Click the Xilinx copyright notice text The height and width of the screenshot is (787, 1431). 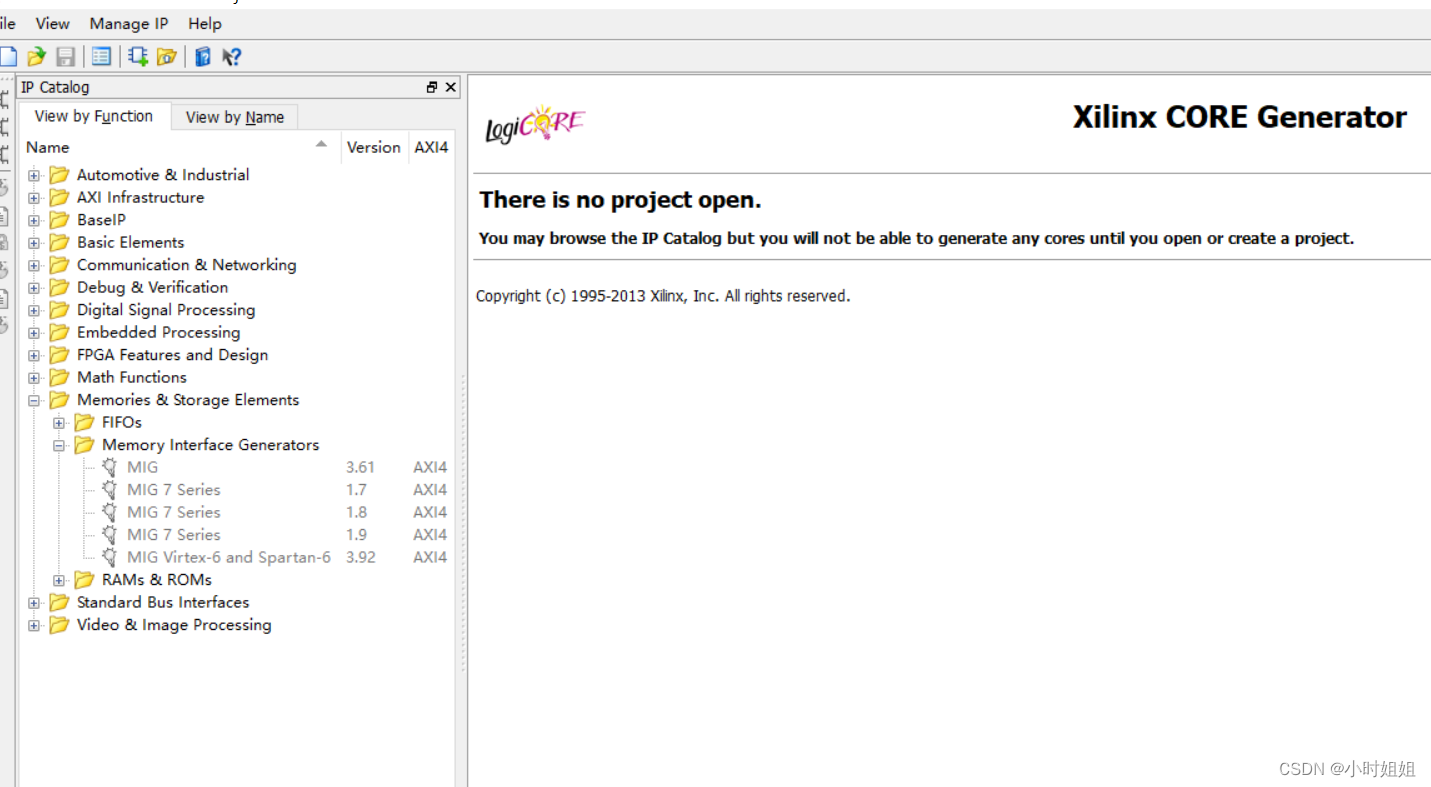663,296
